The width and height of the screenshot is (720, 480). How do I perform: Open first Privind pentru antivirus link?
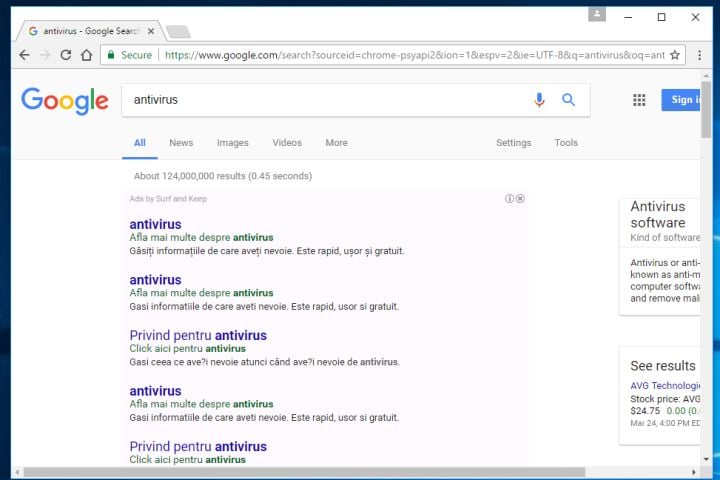[x=198, y=335]
